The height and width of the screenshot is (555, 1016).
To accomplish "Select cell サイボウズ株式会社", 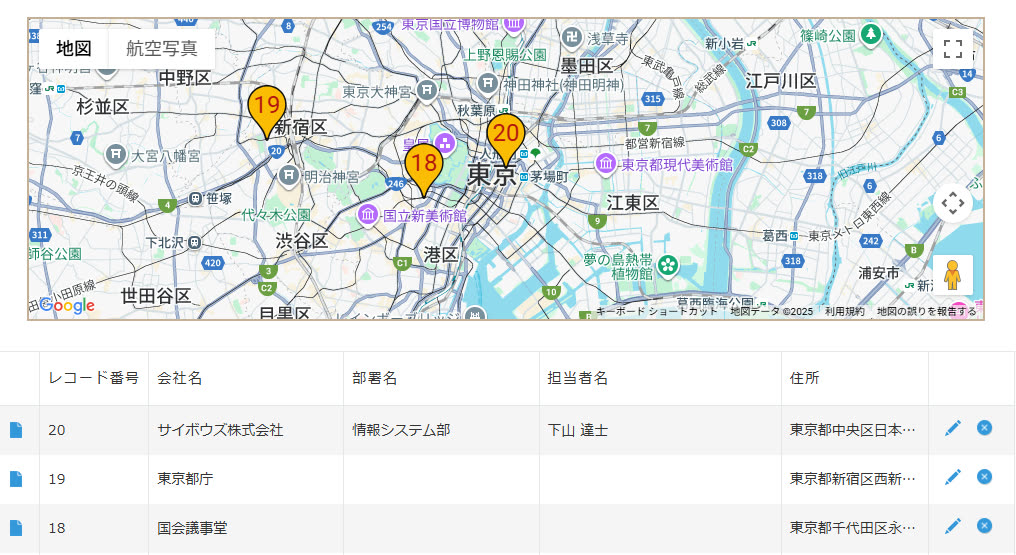I will point(246,430).
